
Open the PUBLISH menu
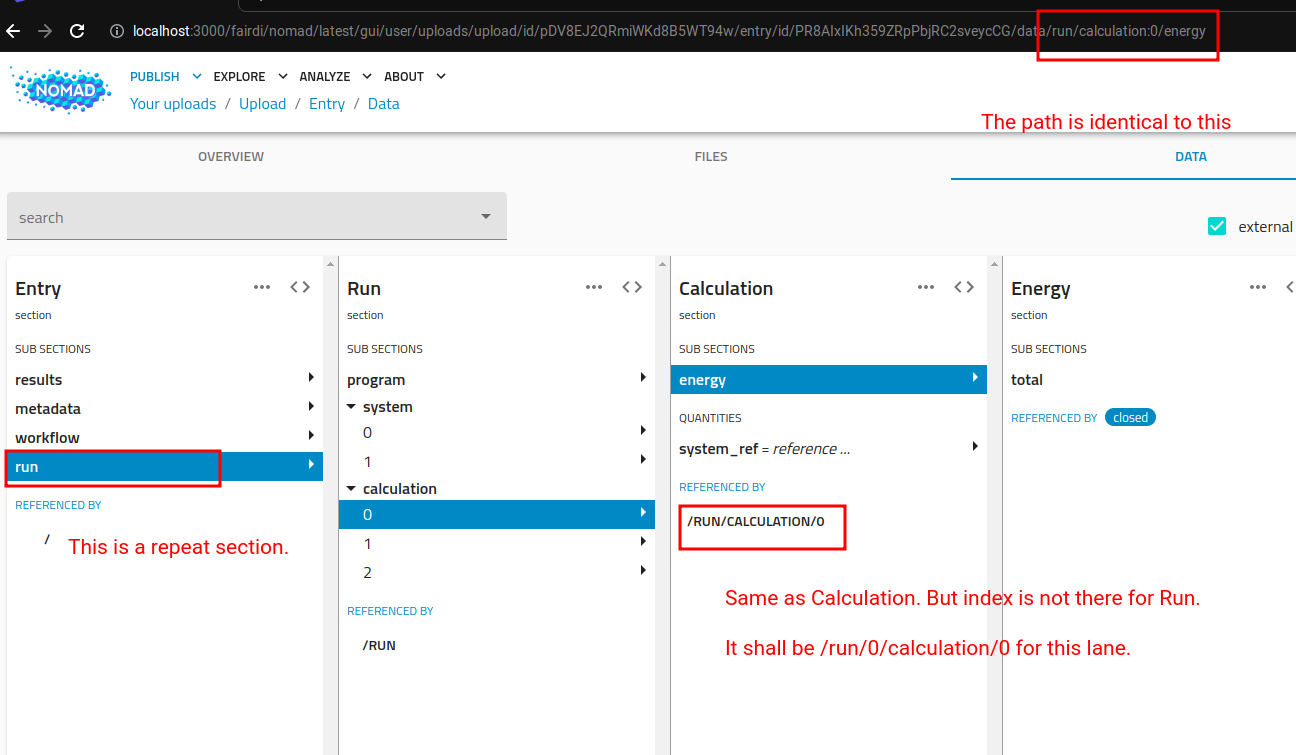[166, 76]
